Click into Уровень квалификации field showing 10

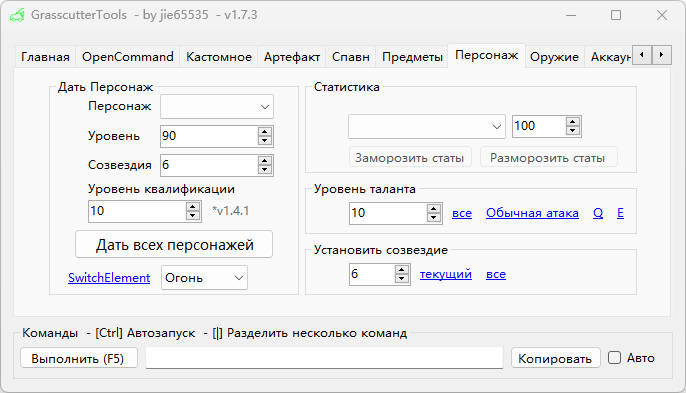pos(137,211)
